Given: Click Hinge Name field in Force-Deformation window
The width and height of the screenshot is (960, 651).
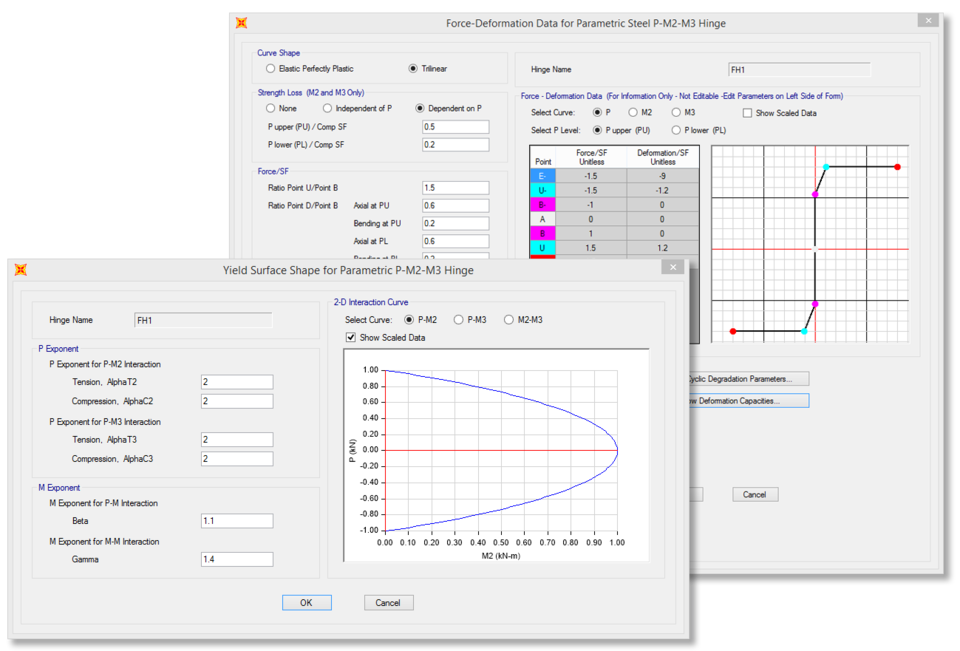Looking at the screenshot, I should coord(799,70).
